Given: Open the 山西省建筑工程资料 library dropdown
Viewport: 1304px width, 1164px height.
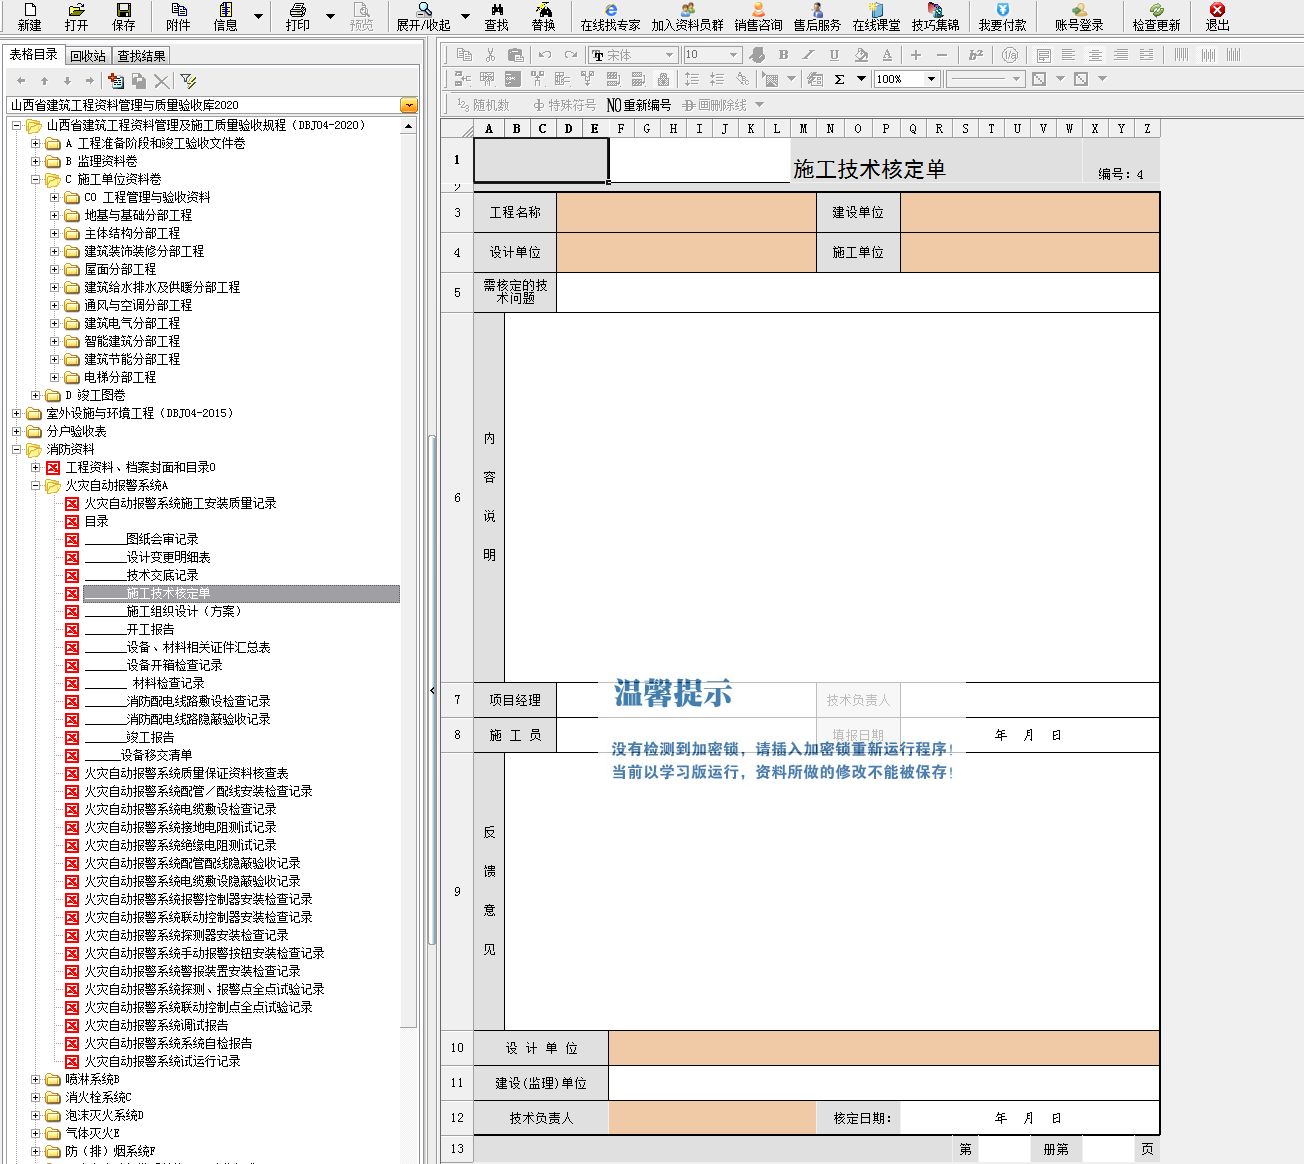Looking at the screenshot, I should point(408,105).
